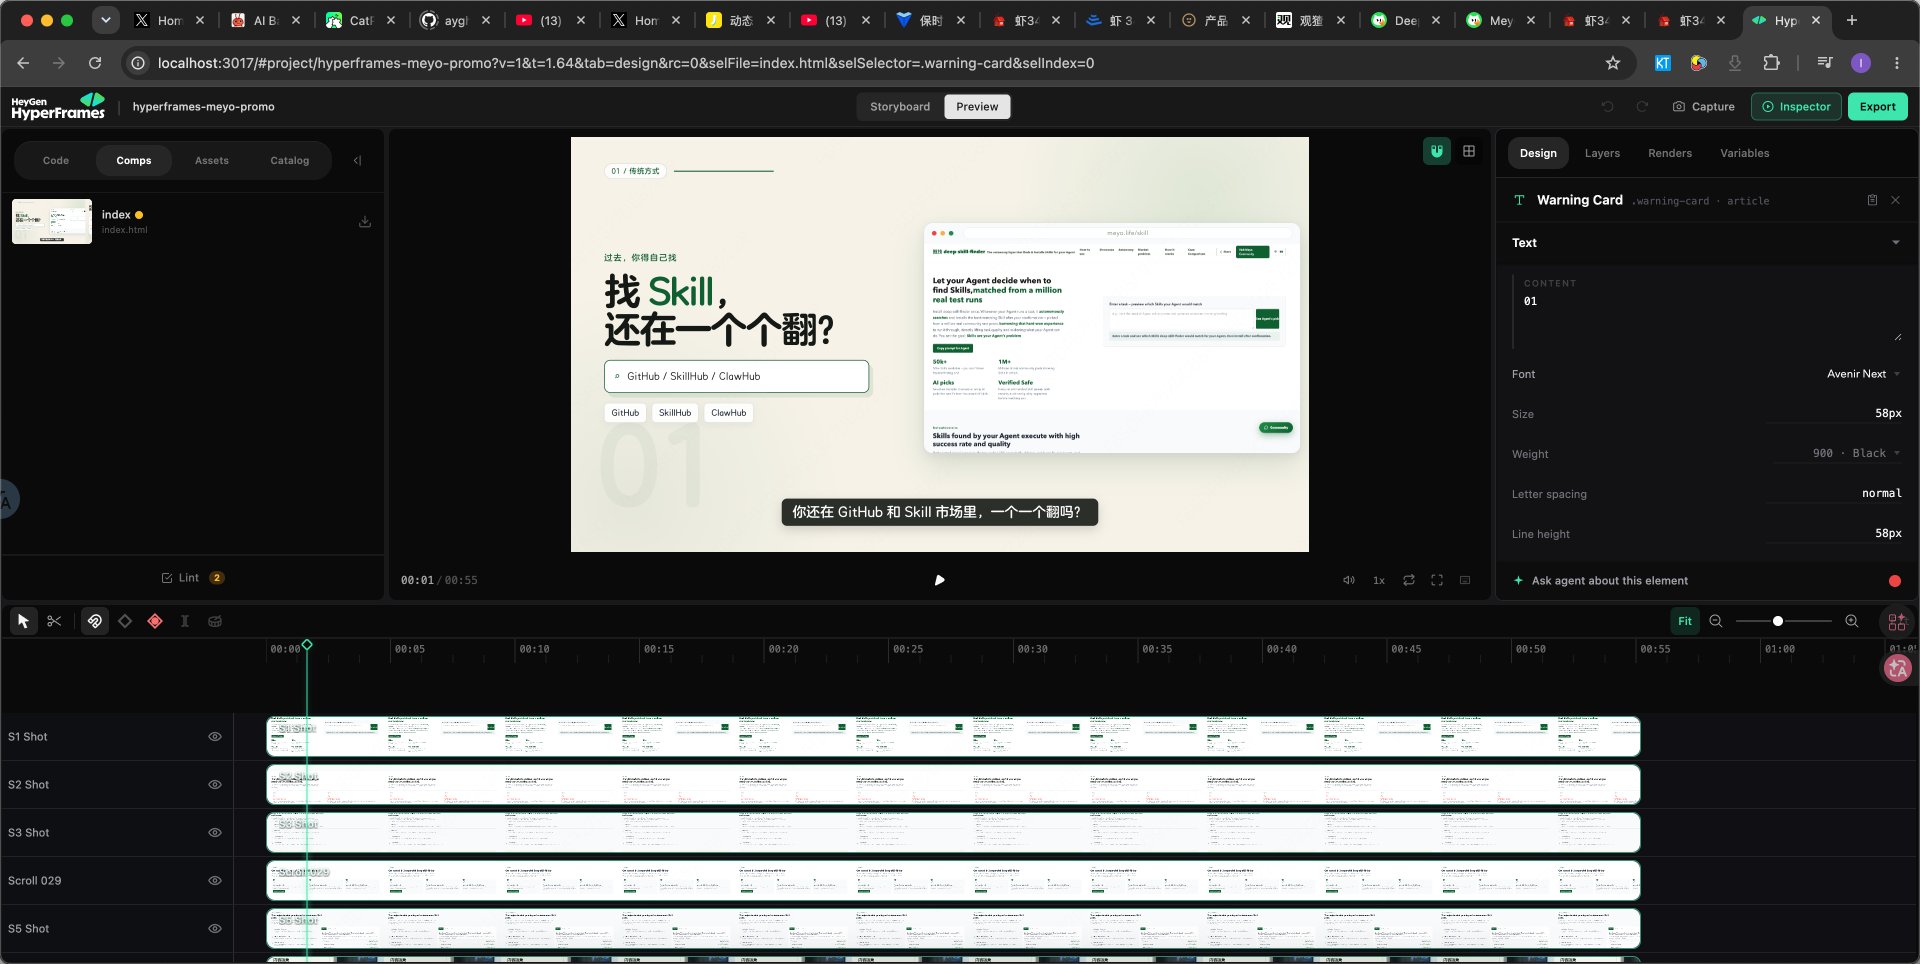
Task: Open the Assets tab
Action: point(212,160)
